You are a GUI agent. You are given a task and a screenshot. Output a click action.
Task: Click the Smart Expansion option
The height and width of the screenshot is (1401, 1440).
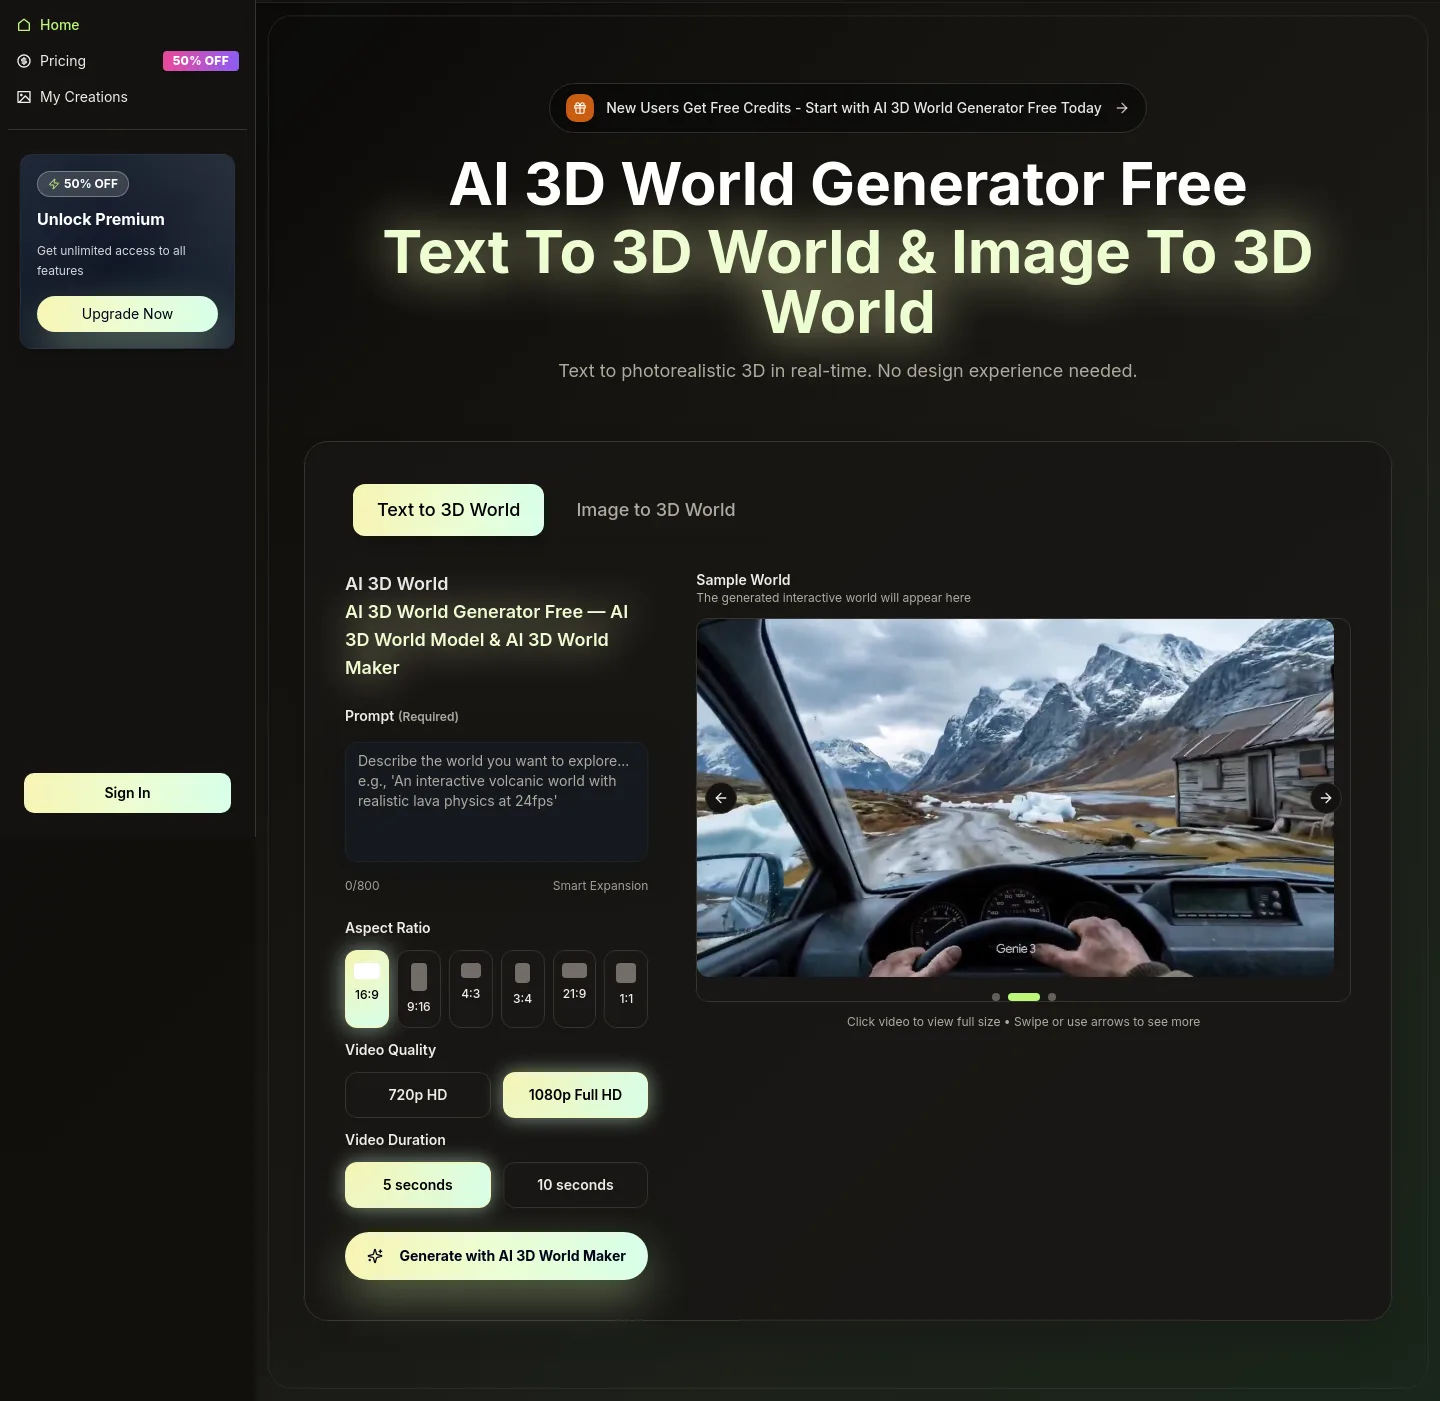coord(600,886)
